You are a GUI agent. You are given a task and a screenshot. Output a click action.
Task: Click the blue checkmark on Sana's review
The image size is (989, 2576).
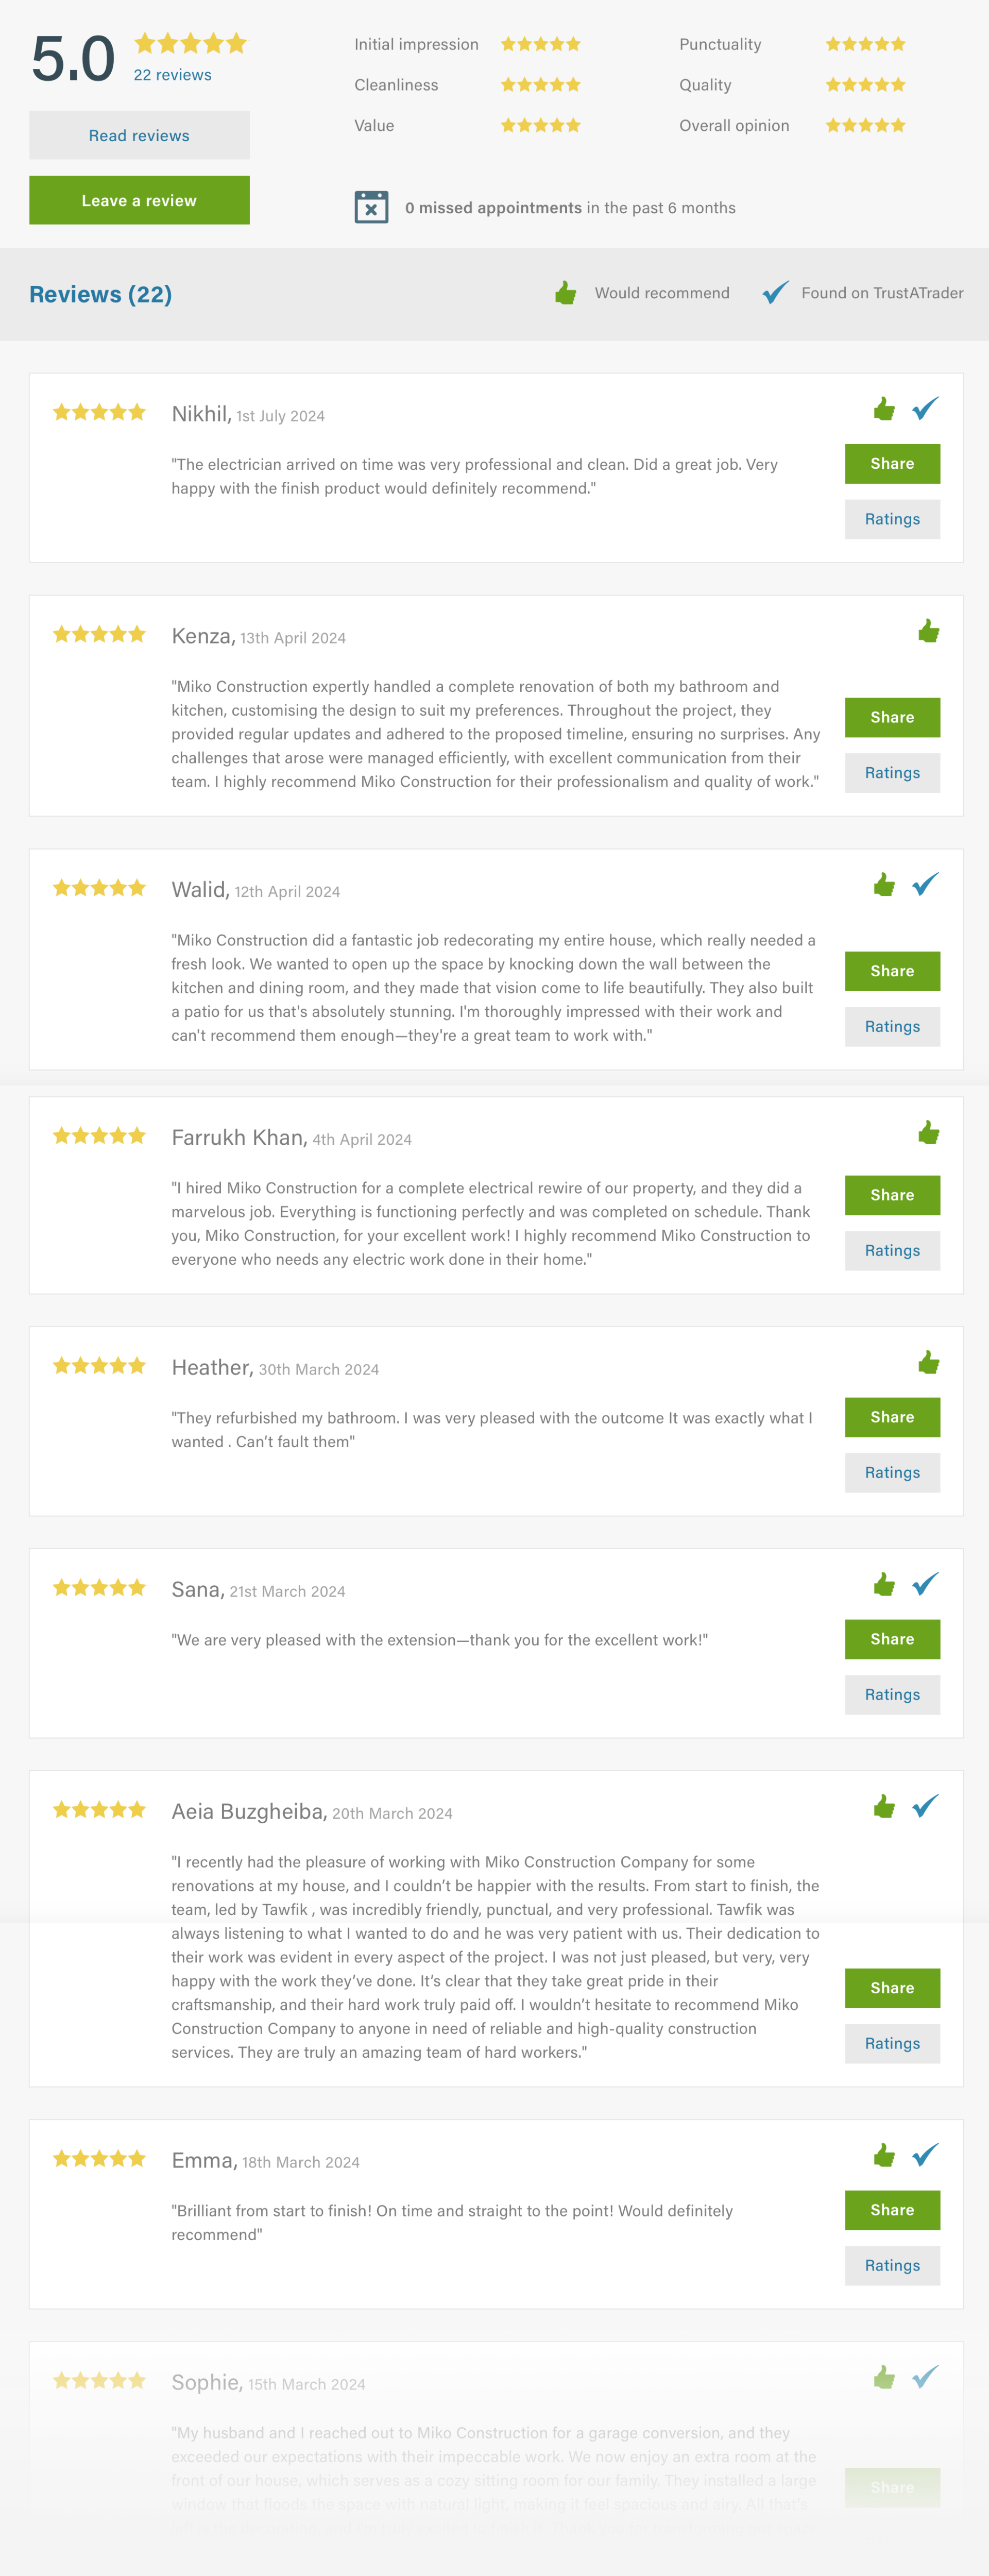pos(926,1584)
